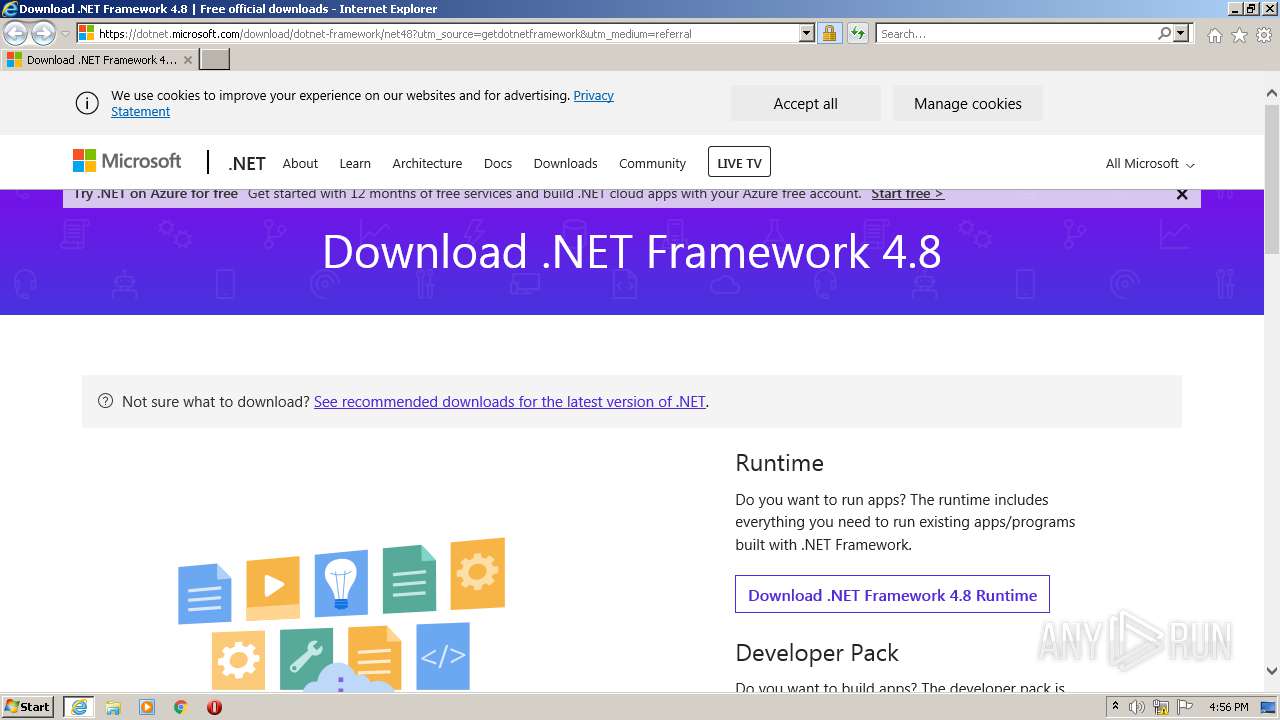Open File Explorer from taskbar
1280x720 pixels.
(113, 707)
